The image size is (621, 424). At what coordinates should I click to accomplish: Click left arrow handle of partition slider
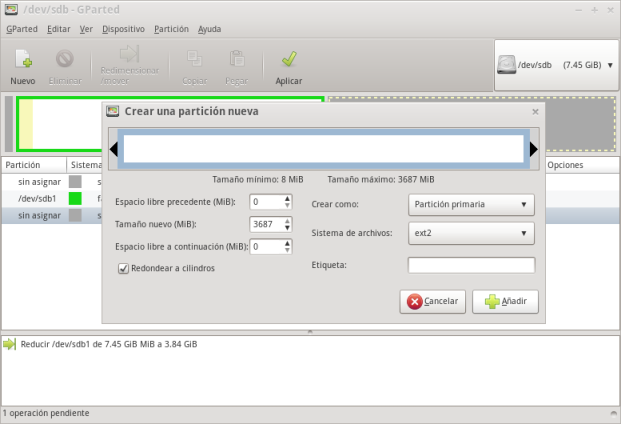click(x=114, y=149)
